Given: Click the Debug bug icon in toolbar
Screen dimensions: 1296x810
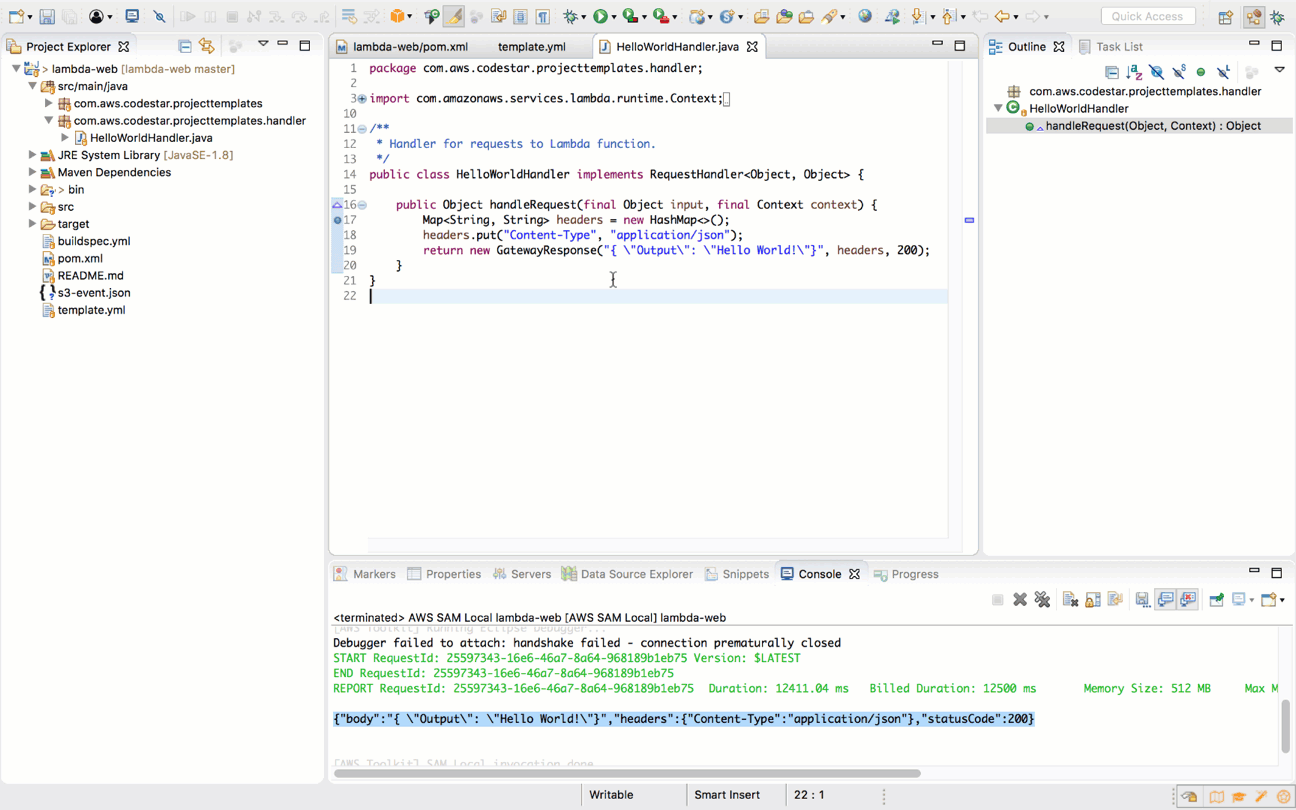Looking at the screenshot, I should (570, 16).
